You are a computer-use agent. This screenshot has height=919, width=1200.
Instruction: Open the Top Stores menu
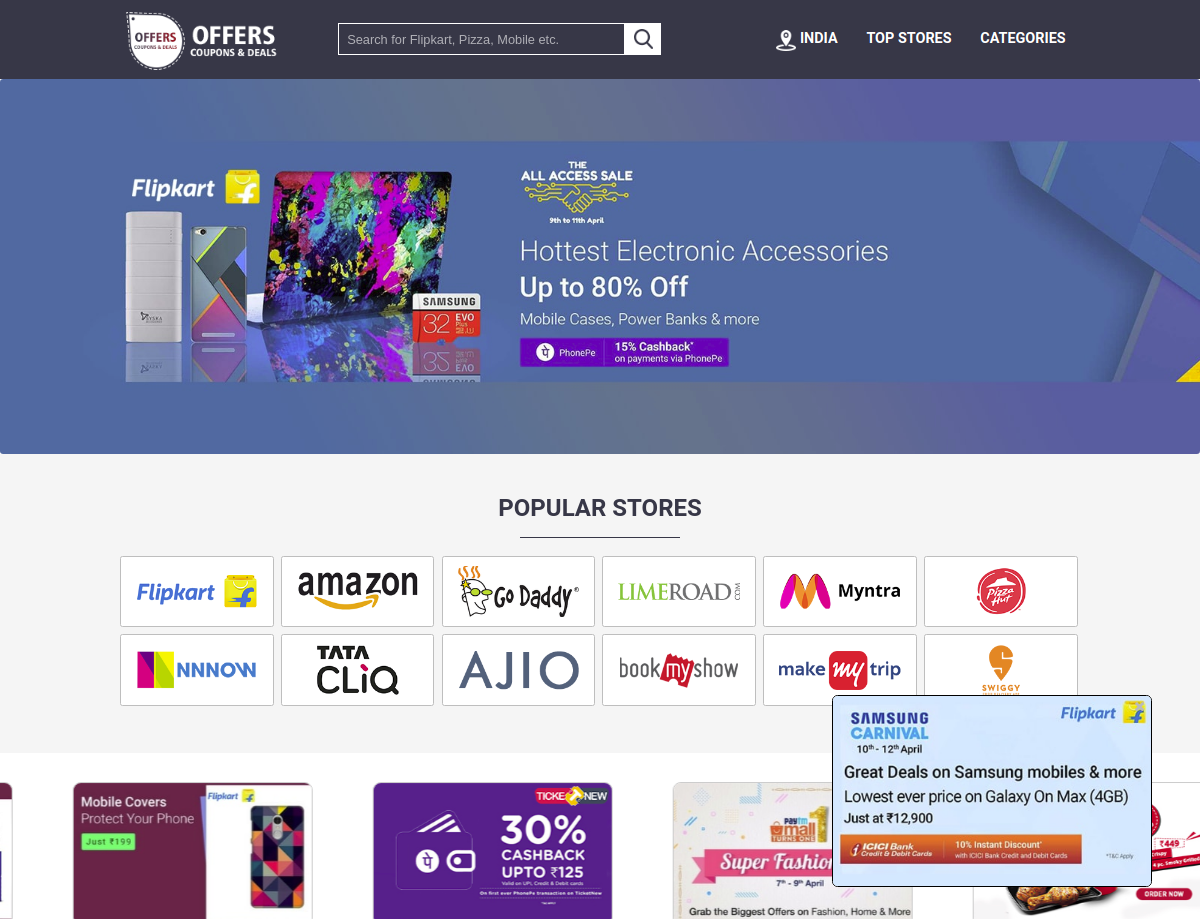(909, 38)
